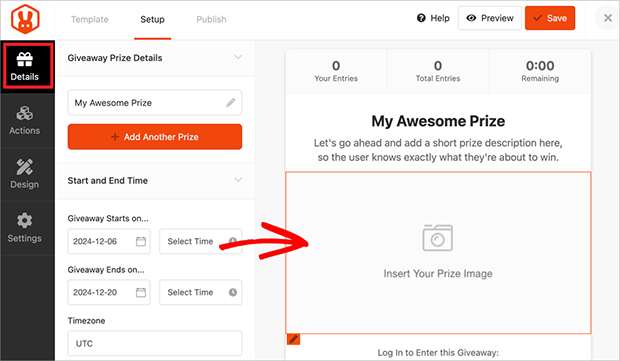Open the Design sidebar panel
This screenshot has height=361, width=620.
pos(25,174)
